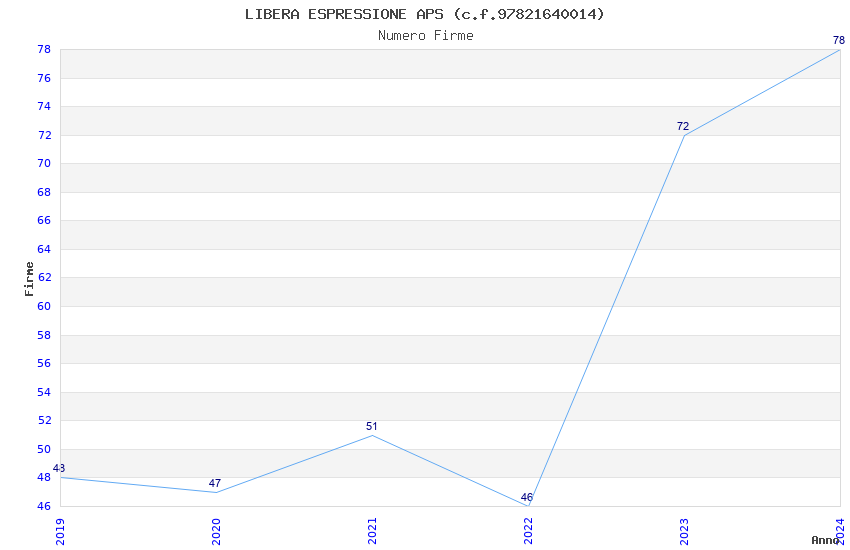Screen dimensions: 850x550
Task: Click the y-axis tick value 46
Action: 44,506
